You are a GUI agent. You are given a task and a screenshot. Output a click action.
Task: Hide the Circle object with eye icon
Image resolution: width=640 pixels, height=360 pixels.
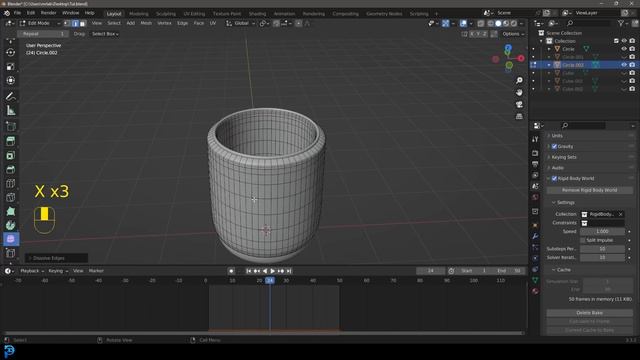pos(624,49)
